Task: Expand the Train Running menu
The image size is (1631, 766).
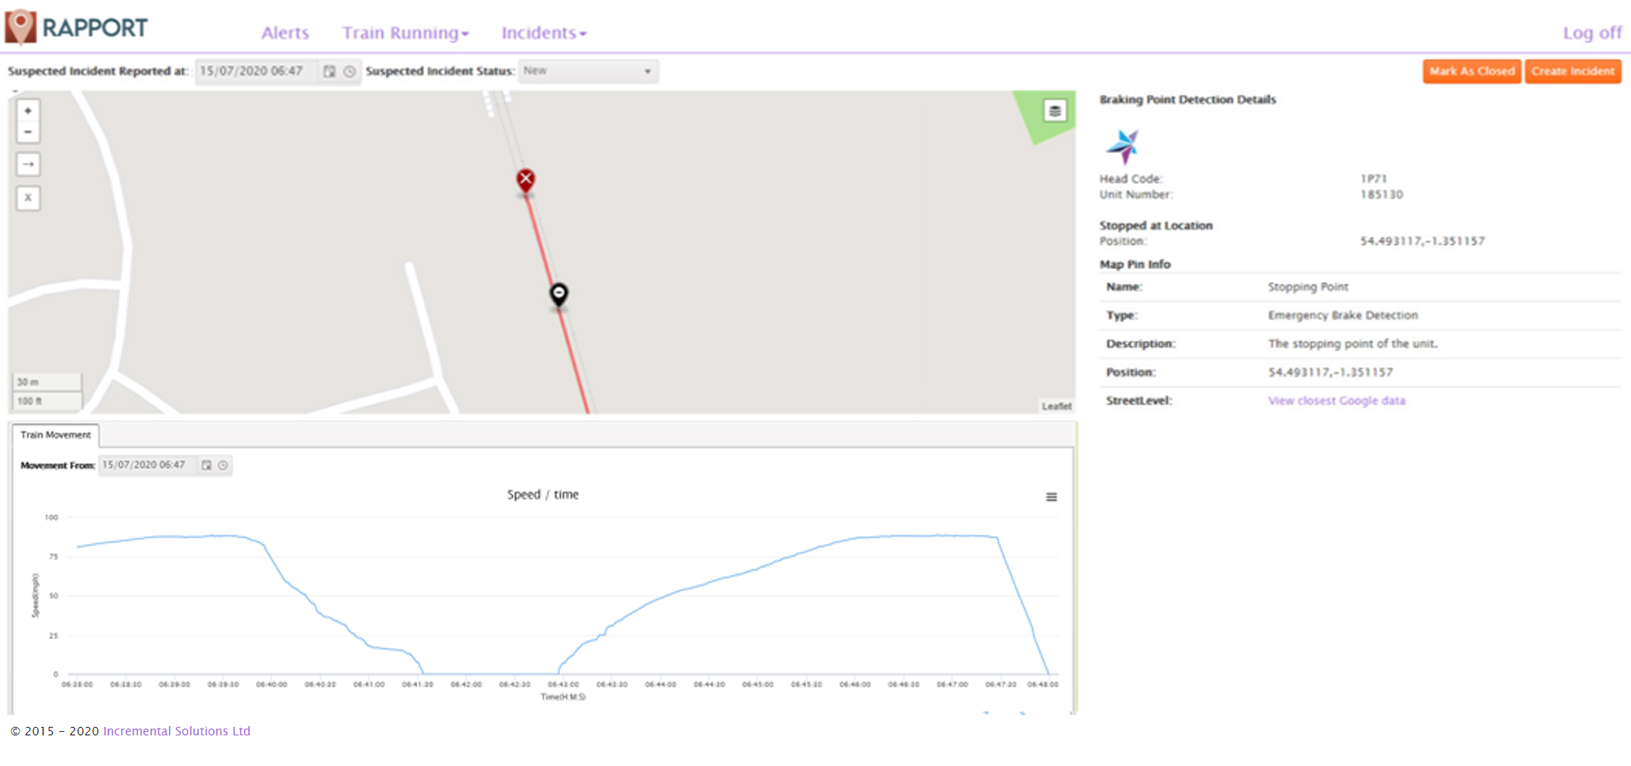Action: pyautogui.click(x=405, y=33)
